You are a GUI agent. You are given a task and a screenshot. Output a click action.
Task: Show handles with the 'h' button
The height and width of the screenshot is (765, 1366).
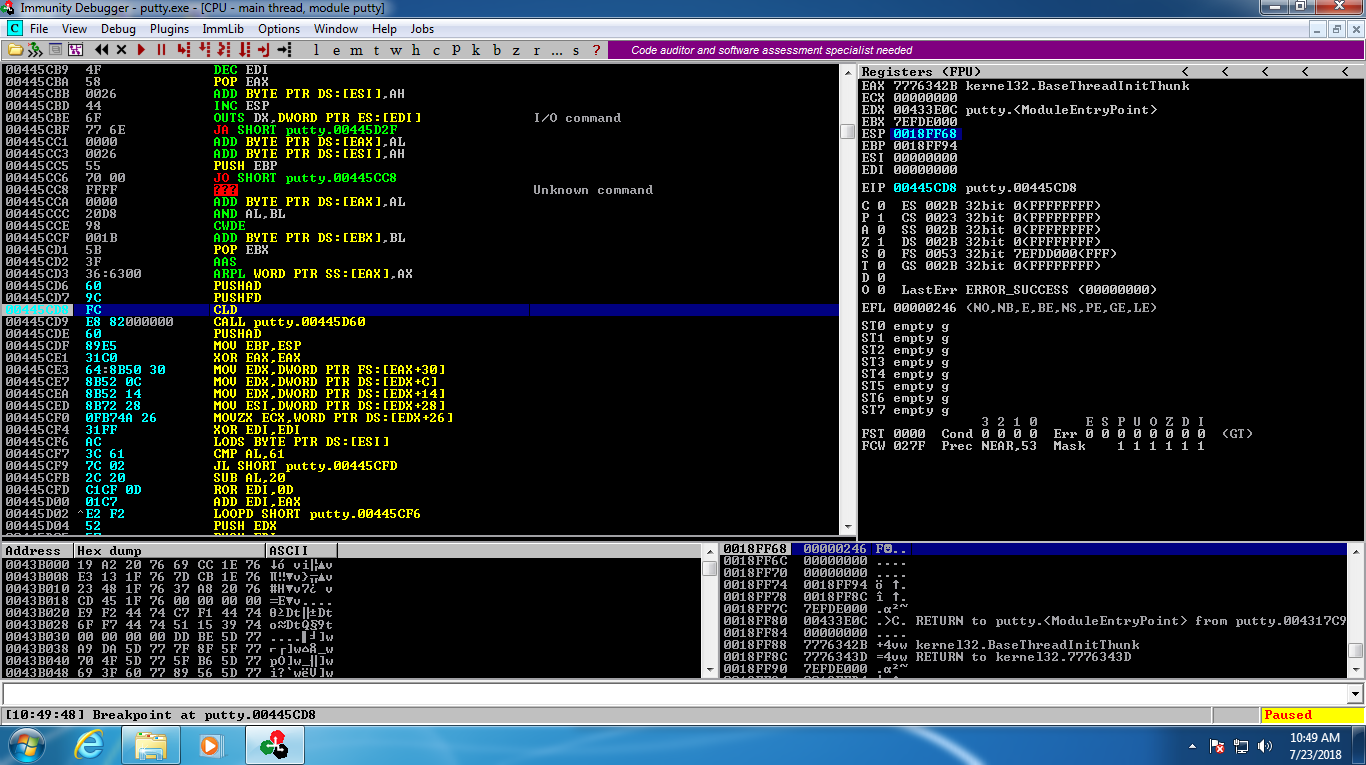point(416,50)
